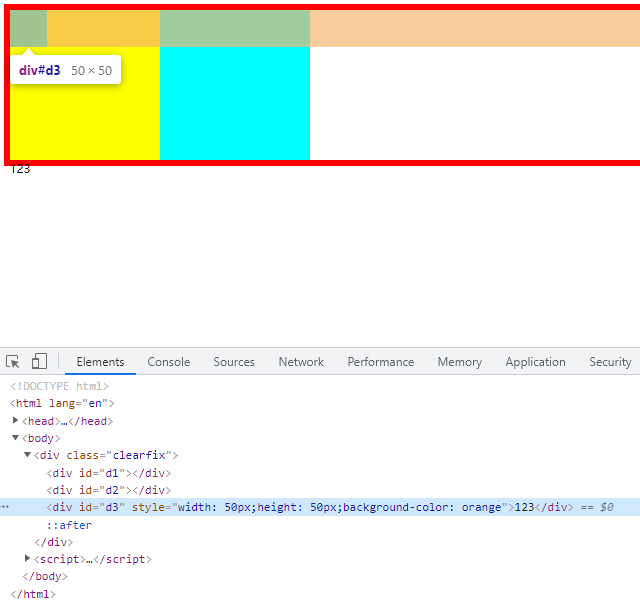This screenshot has width=640, height=608.
Task: Switch to the Performance tab
Action: 381,362
